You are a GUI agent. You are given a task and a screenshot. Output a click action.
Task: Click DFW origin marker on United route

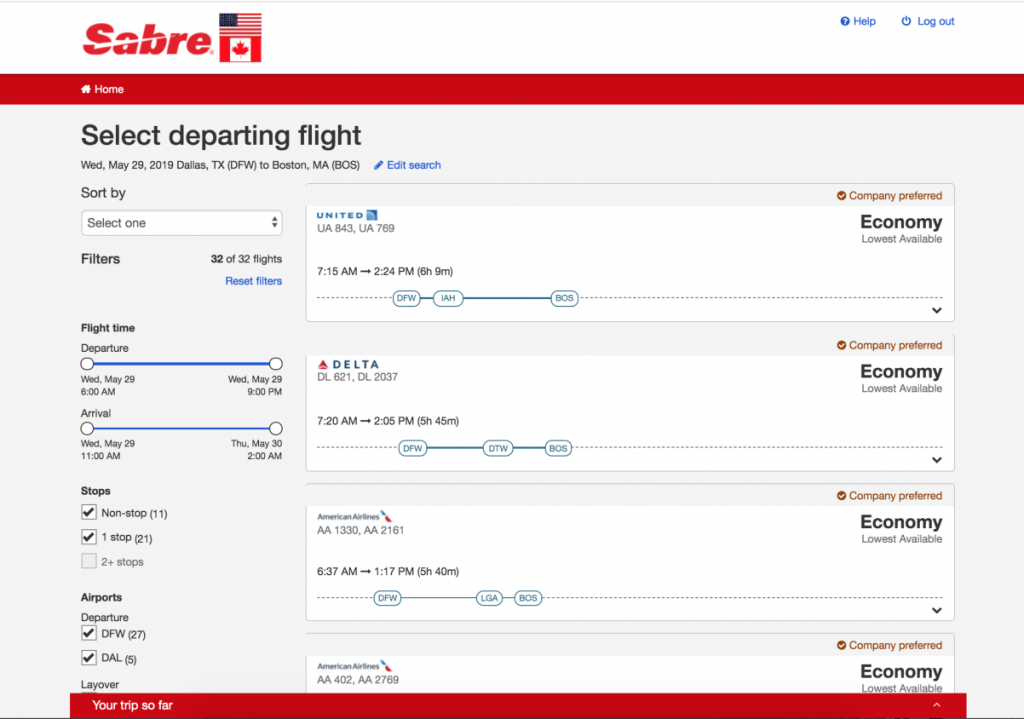(x=406, y=298)
